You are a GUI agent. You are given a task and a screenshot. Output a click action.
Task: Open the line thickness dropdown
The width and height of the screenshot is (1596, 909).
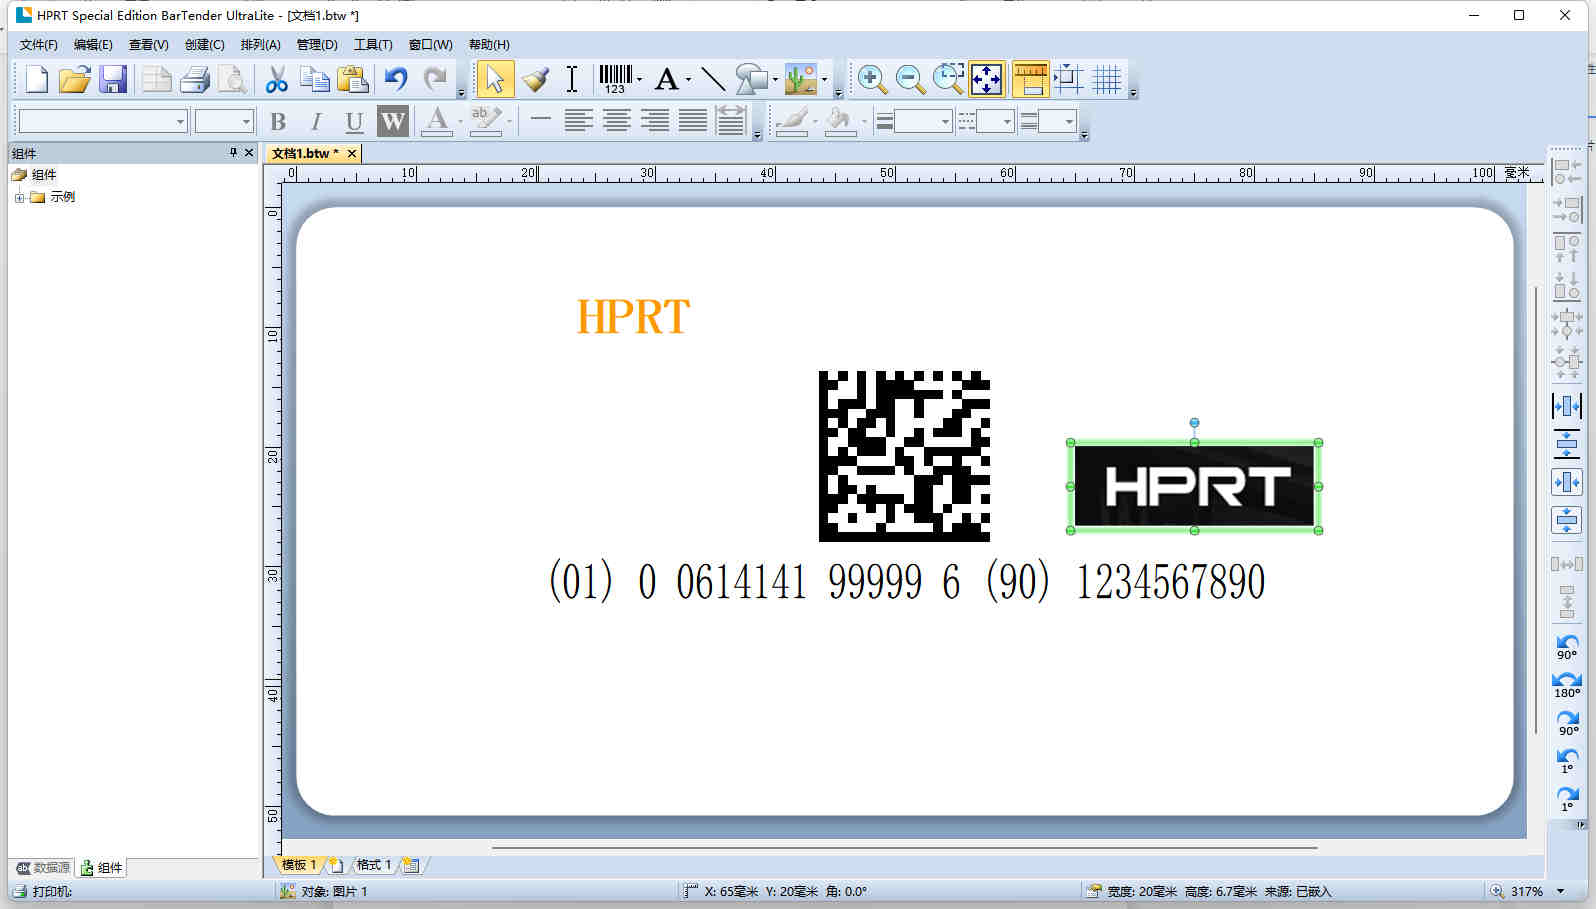(x=945, y=122)
